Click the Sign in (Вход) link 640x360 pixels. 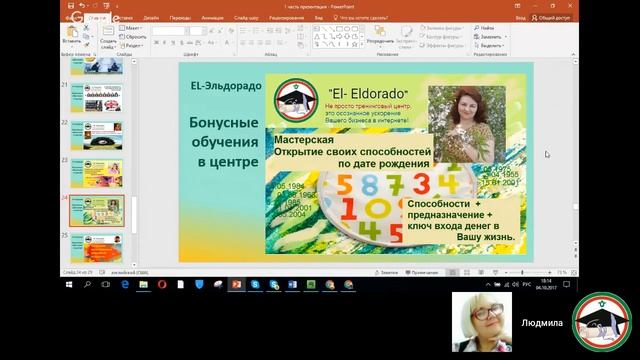click(x=520, y=18)
